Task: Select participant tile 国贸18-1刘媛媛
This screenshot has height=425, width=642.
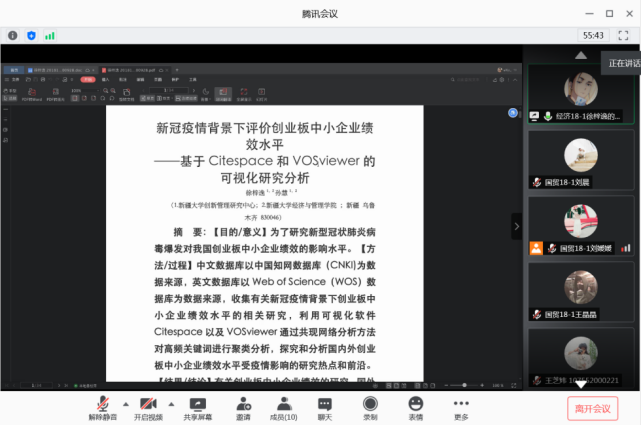Action: coord(581,226)
